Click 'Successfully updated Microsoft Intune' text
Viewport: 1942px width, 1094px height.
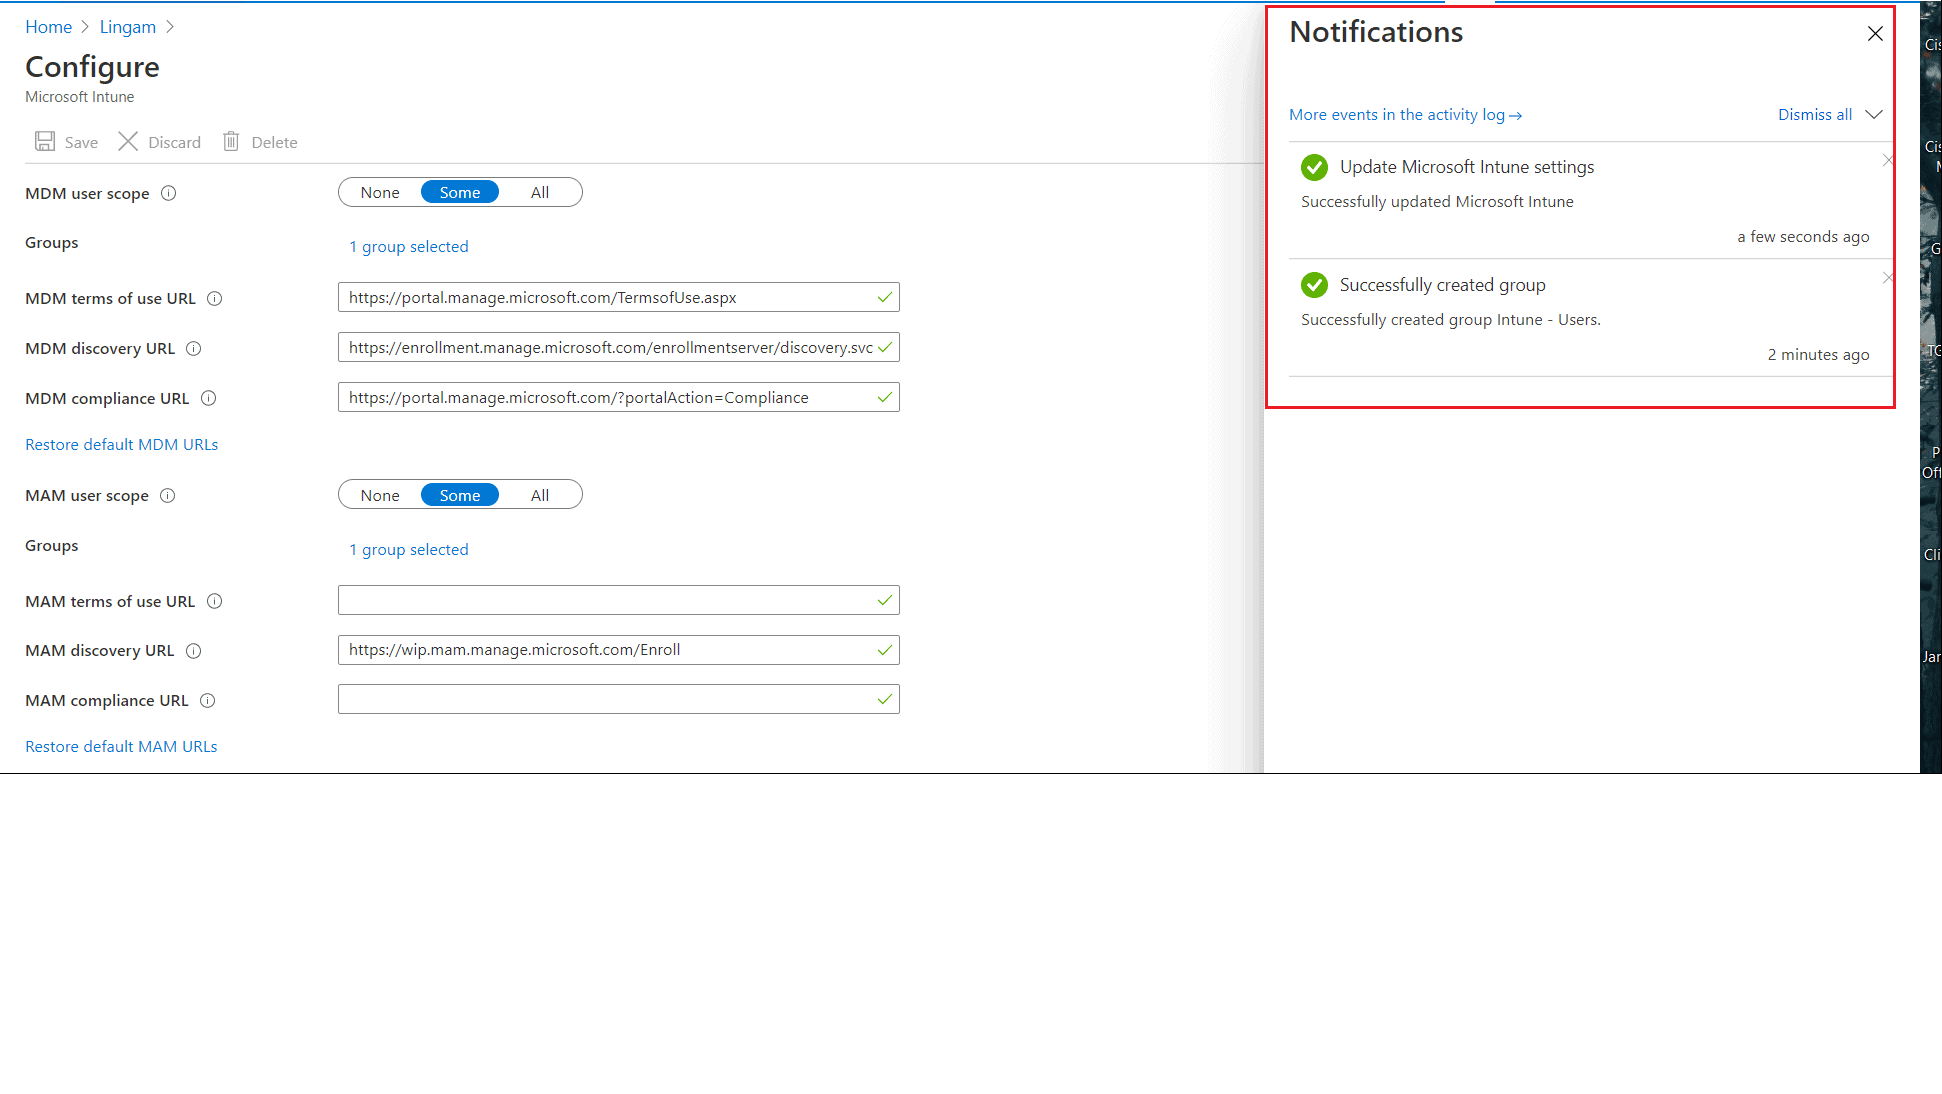pos(1437,202)
